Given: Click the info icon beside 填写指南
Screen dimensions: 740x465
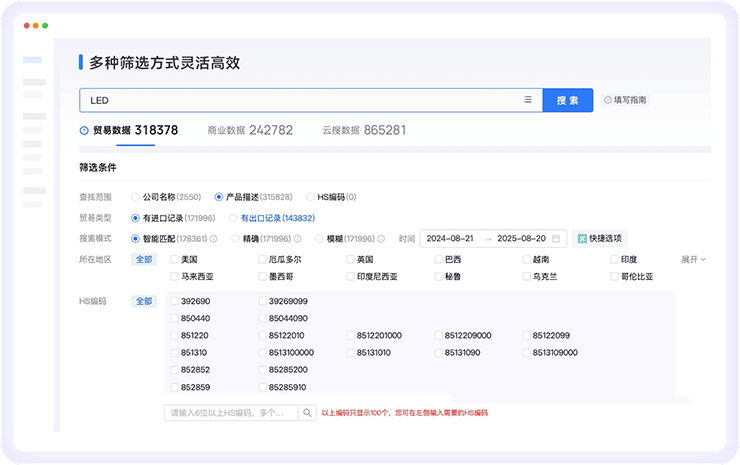Looking at the screenshot, I should coord(607,101).
